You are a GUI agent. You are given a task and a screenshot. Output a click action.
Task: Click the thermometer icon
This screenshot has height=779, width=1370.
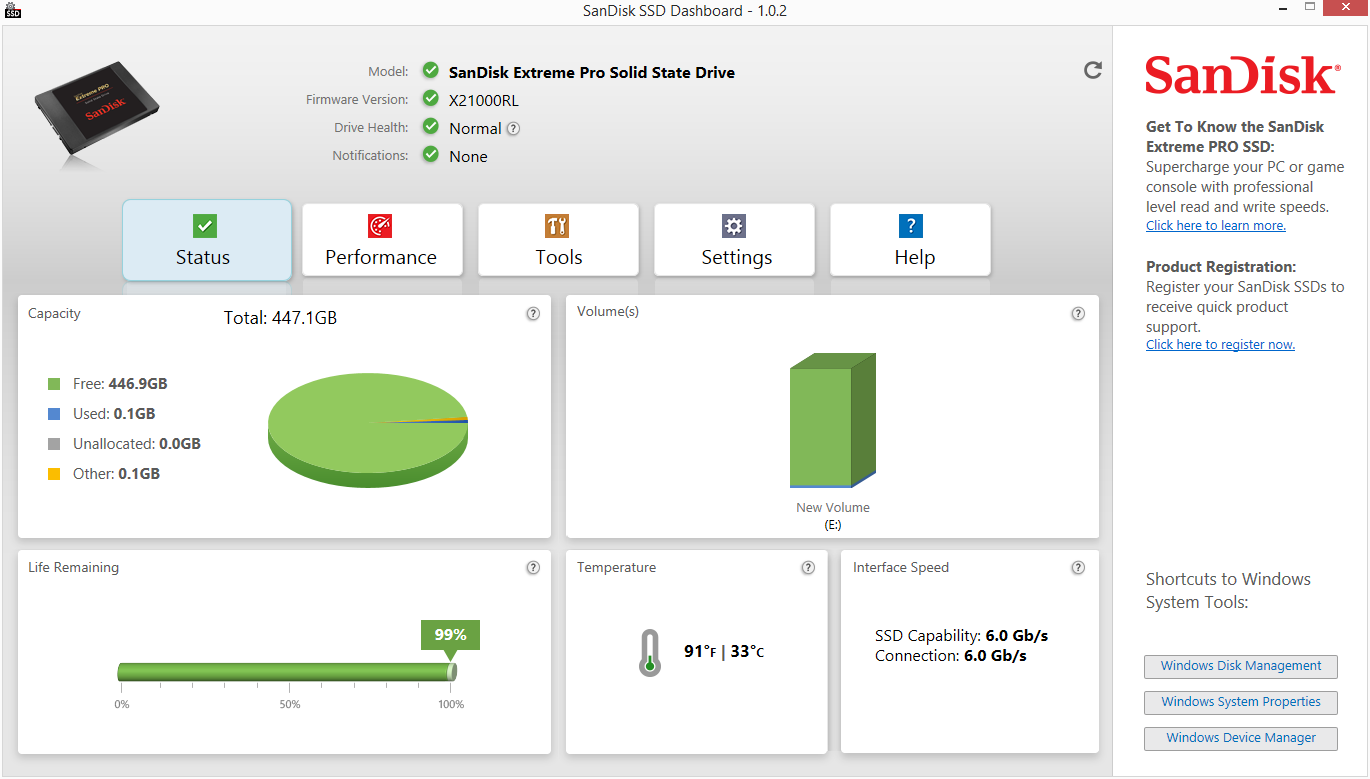tap(650, 653)
